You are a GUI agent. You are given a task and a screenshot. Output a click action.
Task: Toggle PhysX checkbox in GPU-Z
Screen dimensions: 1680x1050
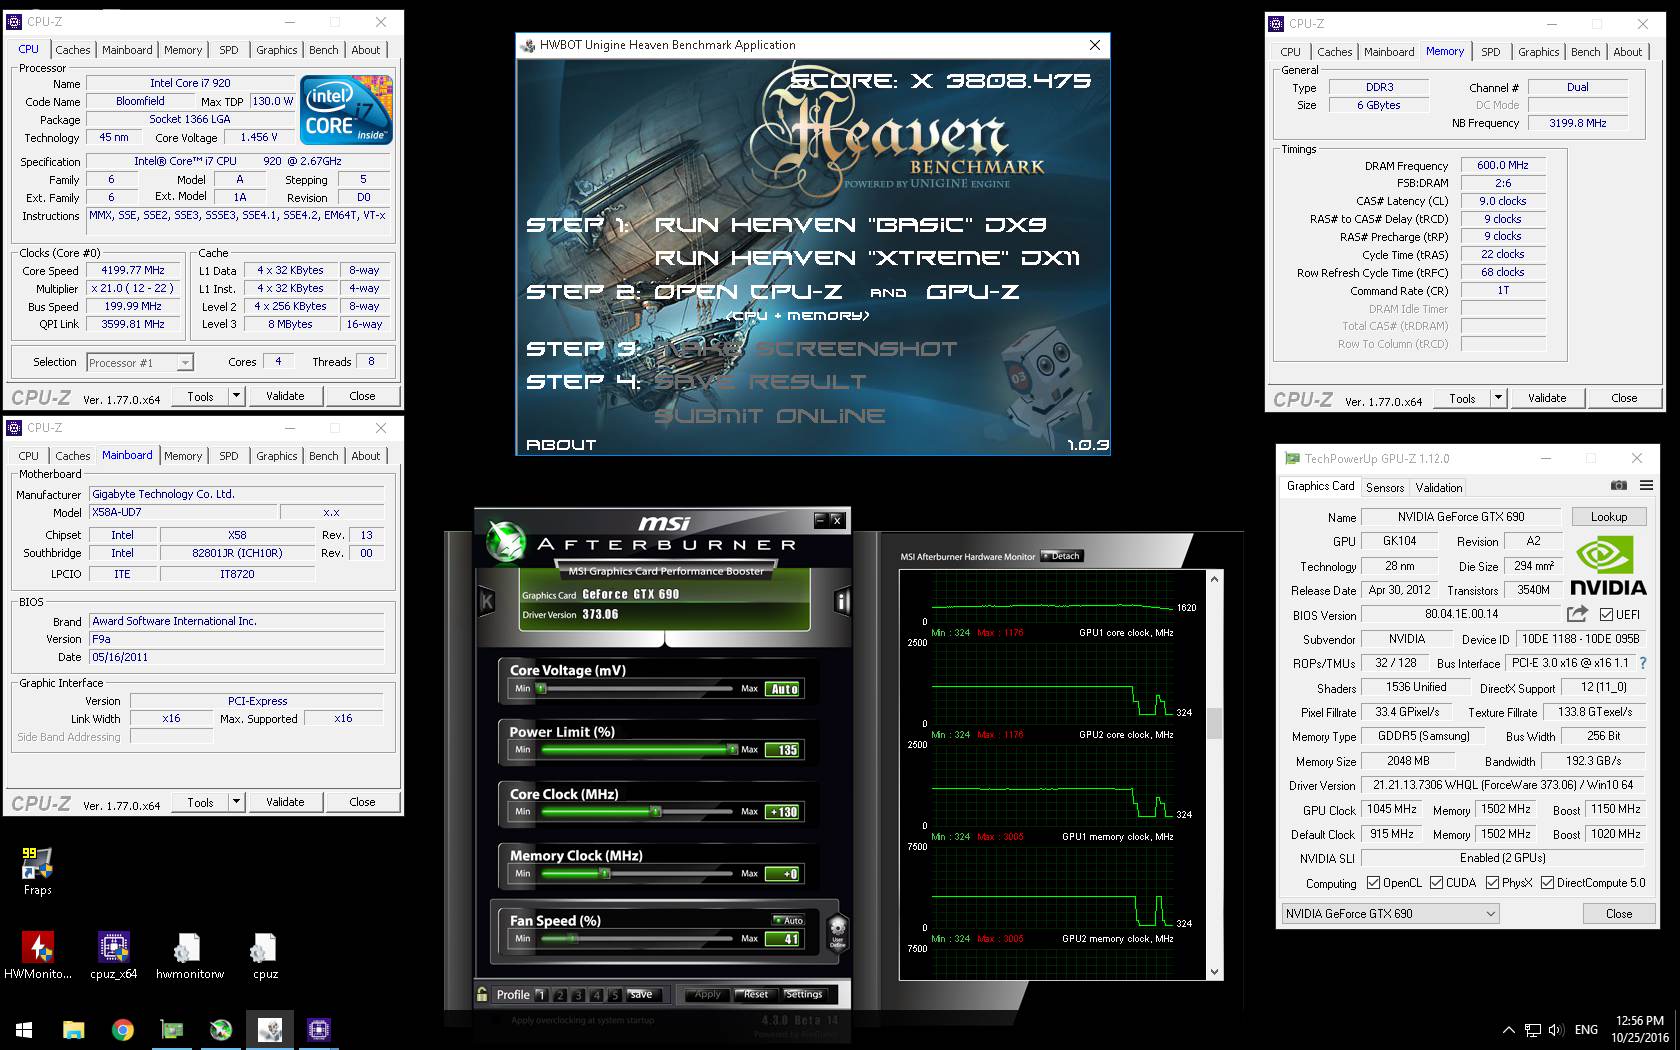click(1492, 882)
